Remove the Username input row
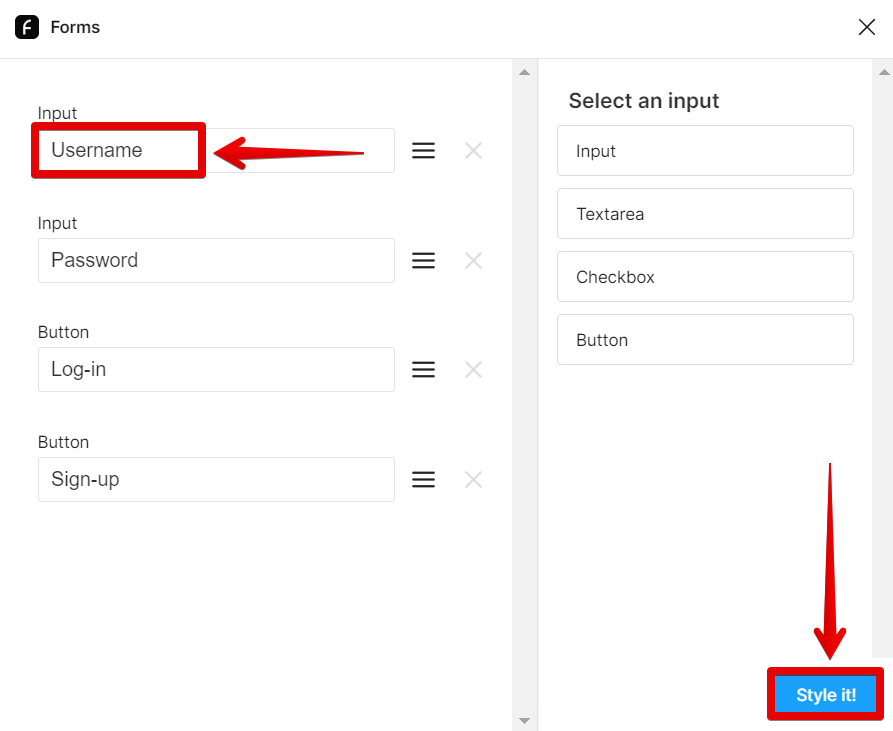This screenshot has width=893, height=731. pos(474,151)
